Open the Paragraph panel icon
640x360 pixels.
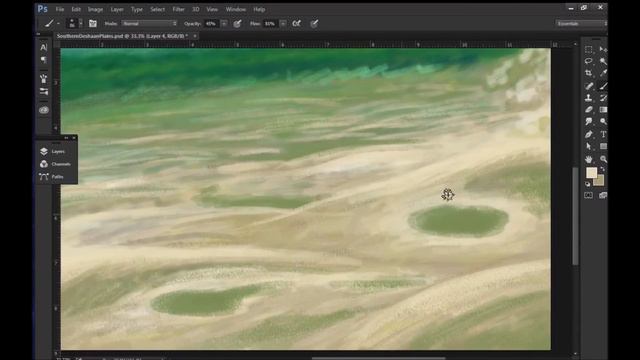tap(44, 60)
